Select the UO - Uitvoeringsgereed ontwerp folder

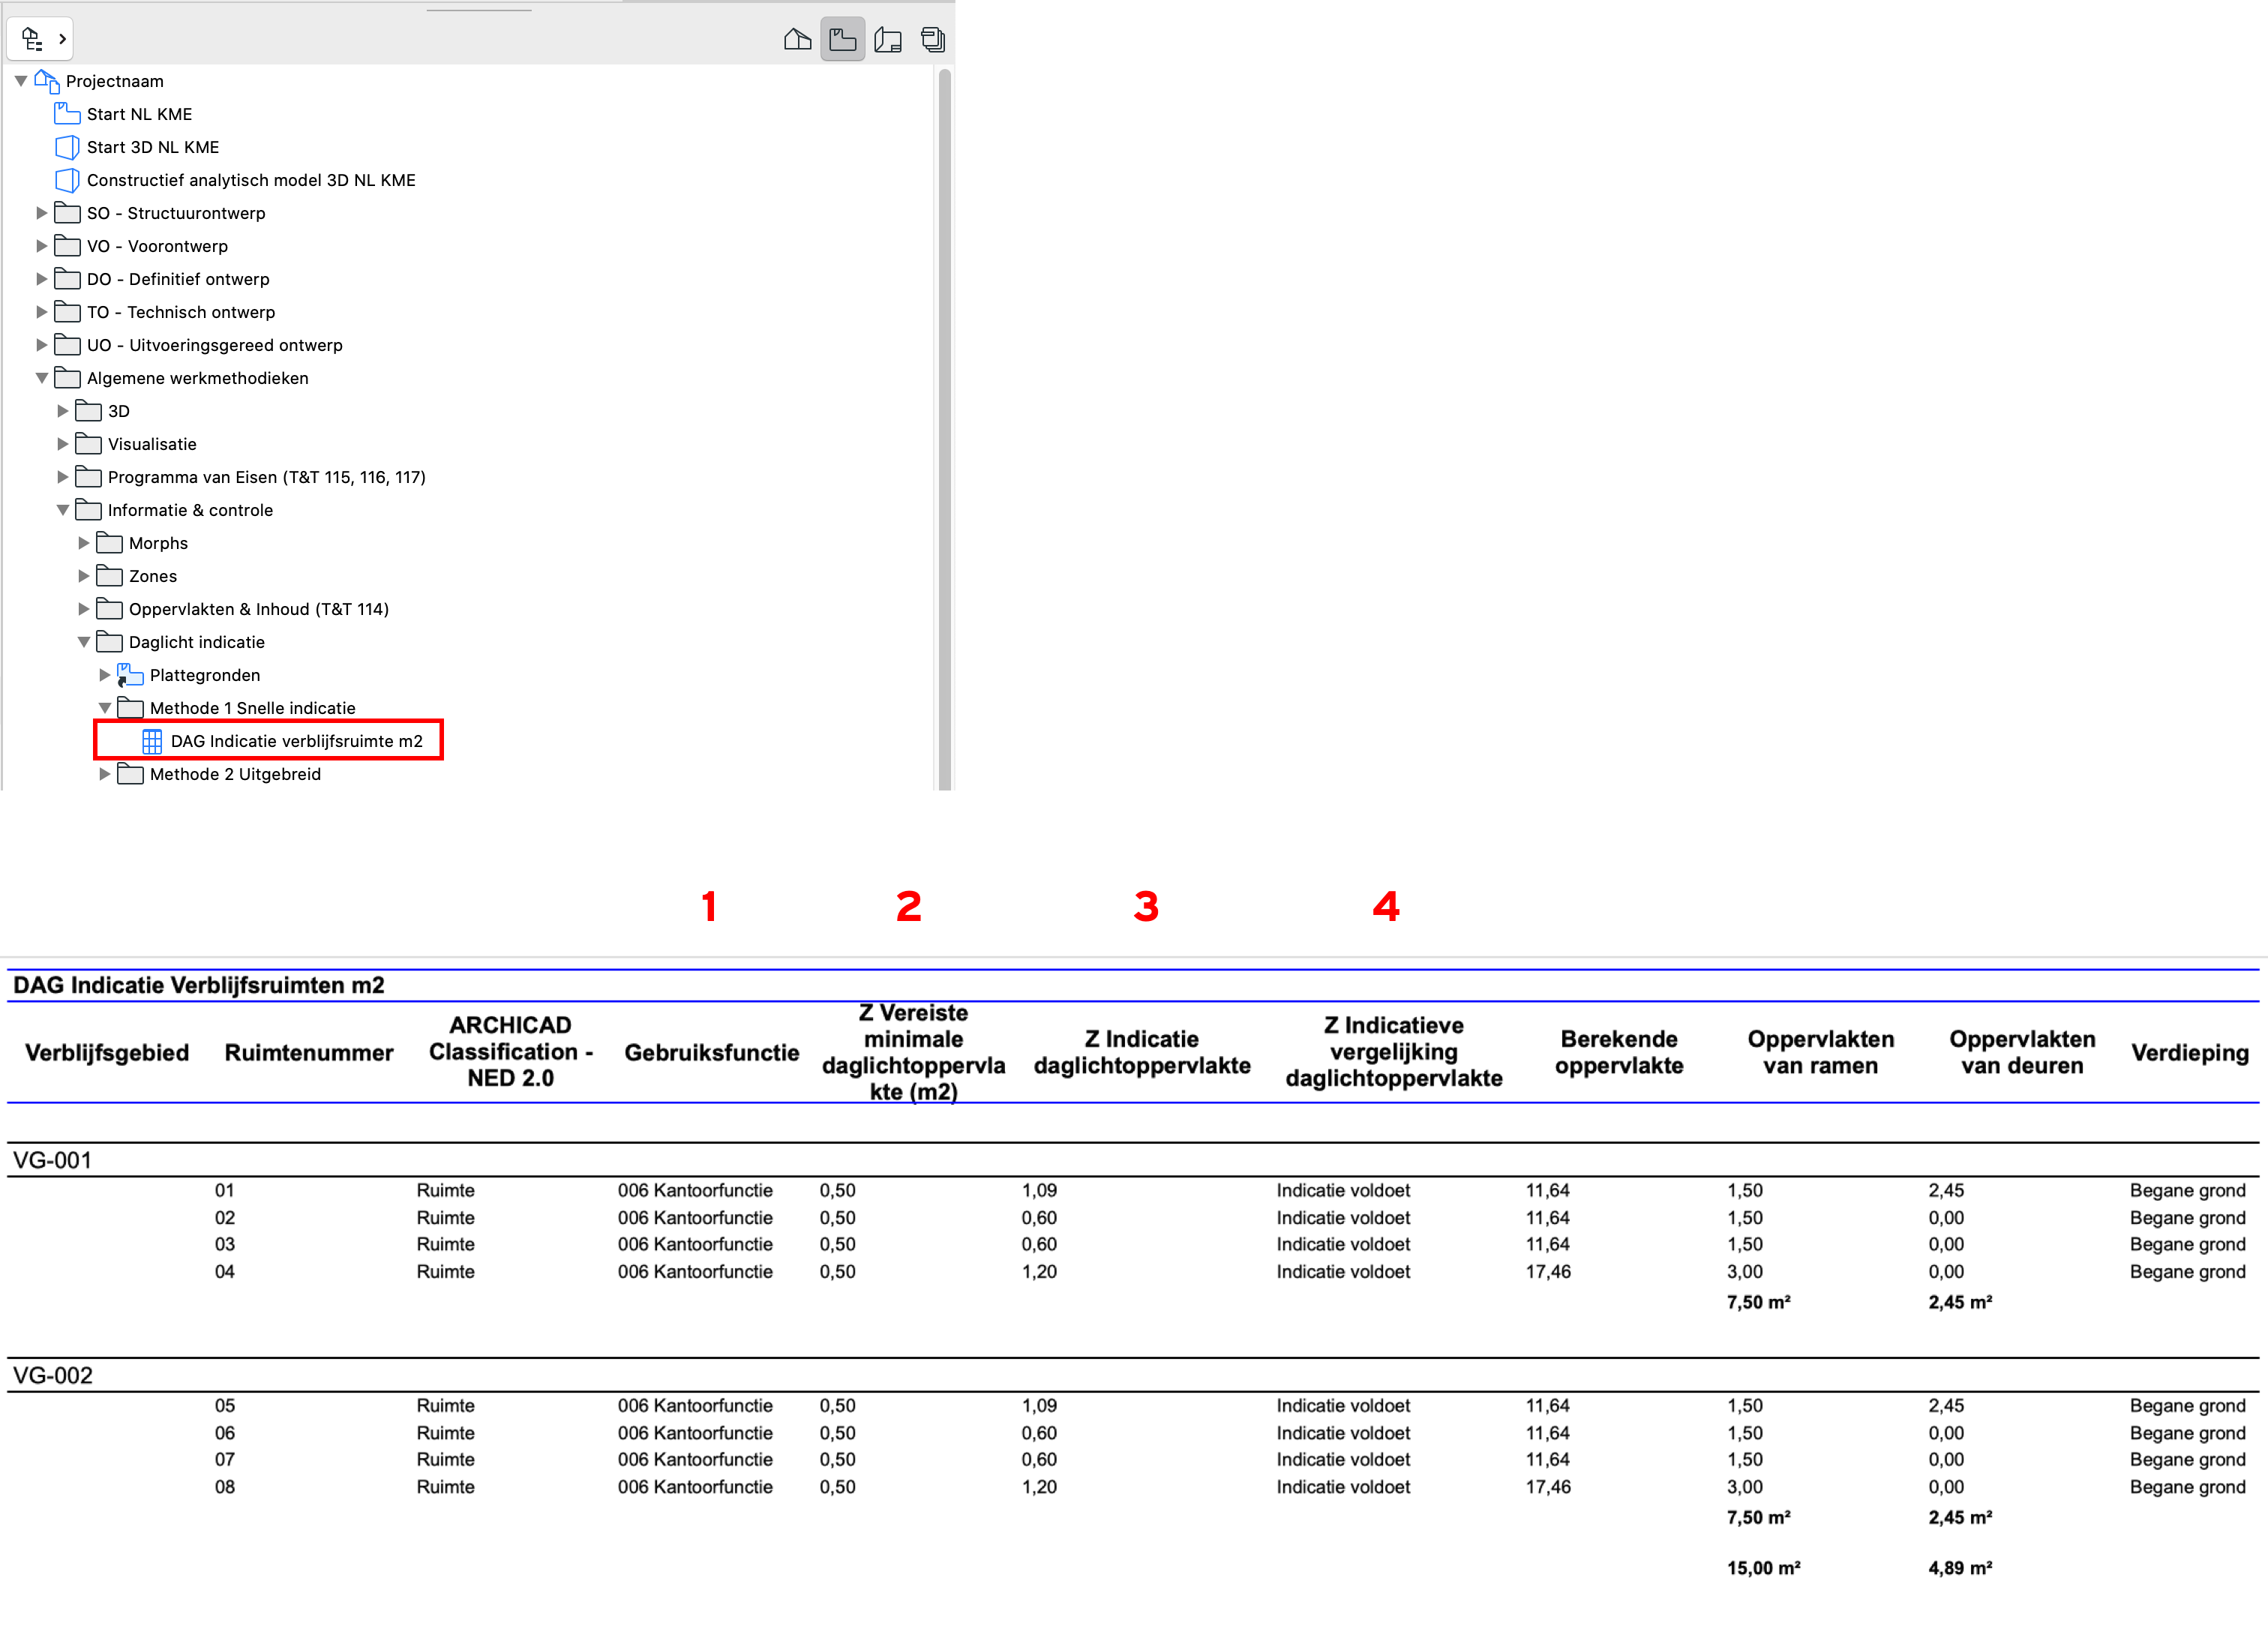(215, 345)
